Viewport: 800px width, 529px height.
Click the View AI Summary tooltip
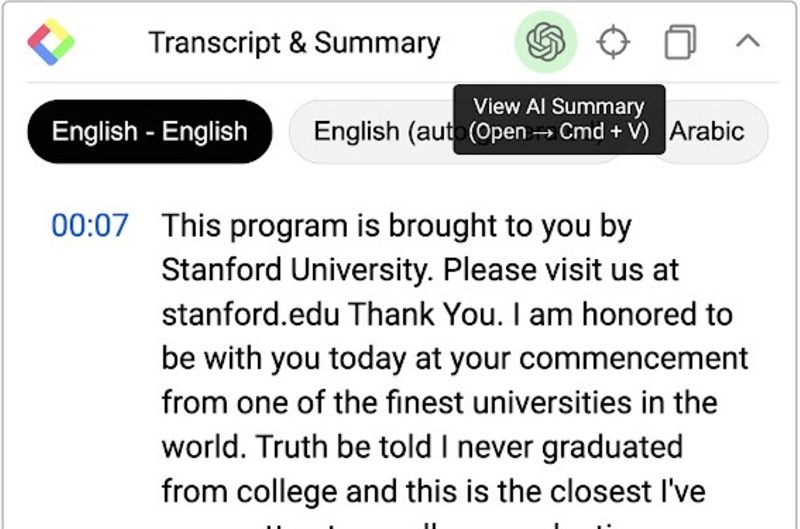tap(559, 118)
